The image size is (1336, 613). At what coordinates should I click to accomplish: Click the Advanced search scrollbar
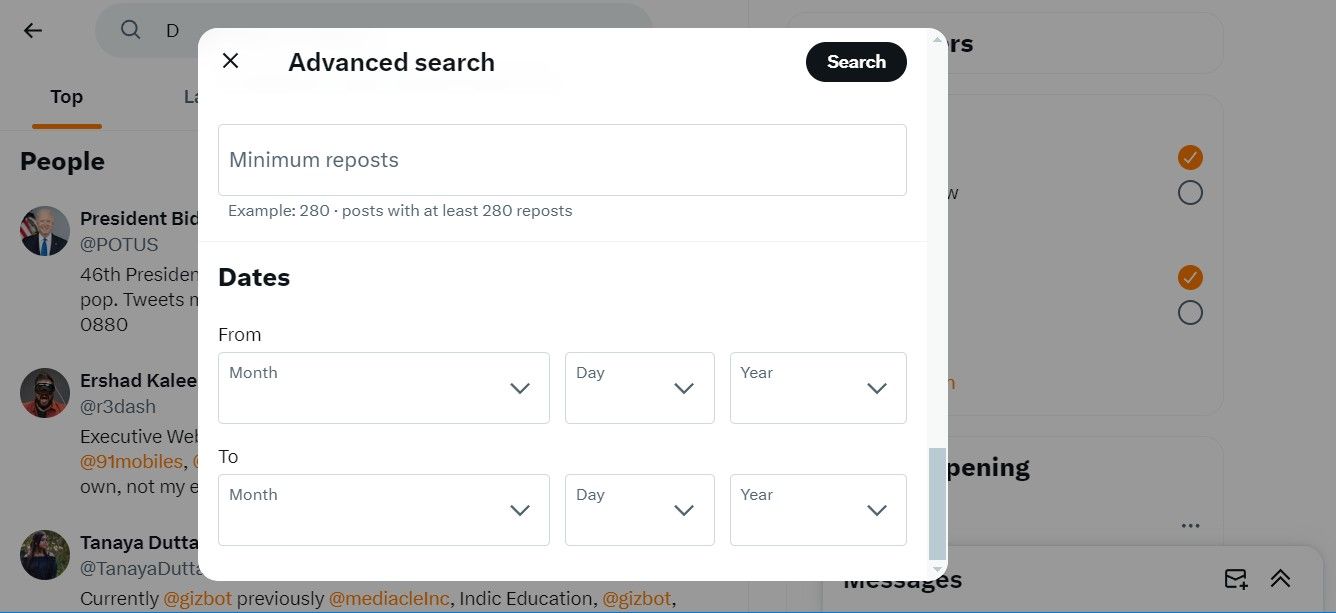[938, 500]
